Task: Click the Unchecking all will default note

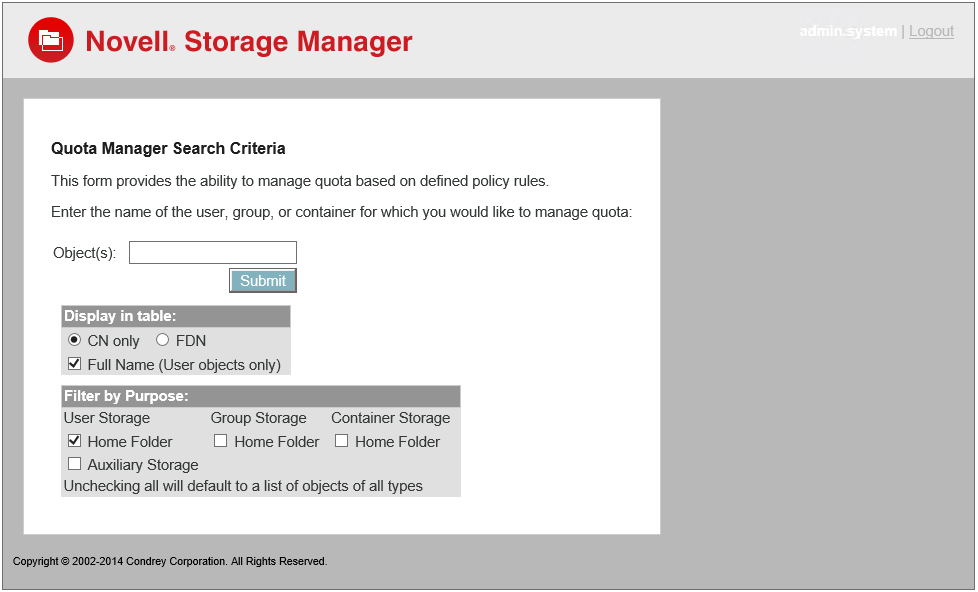Action: tap(243, 486)
